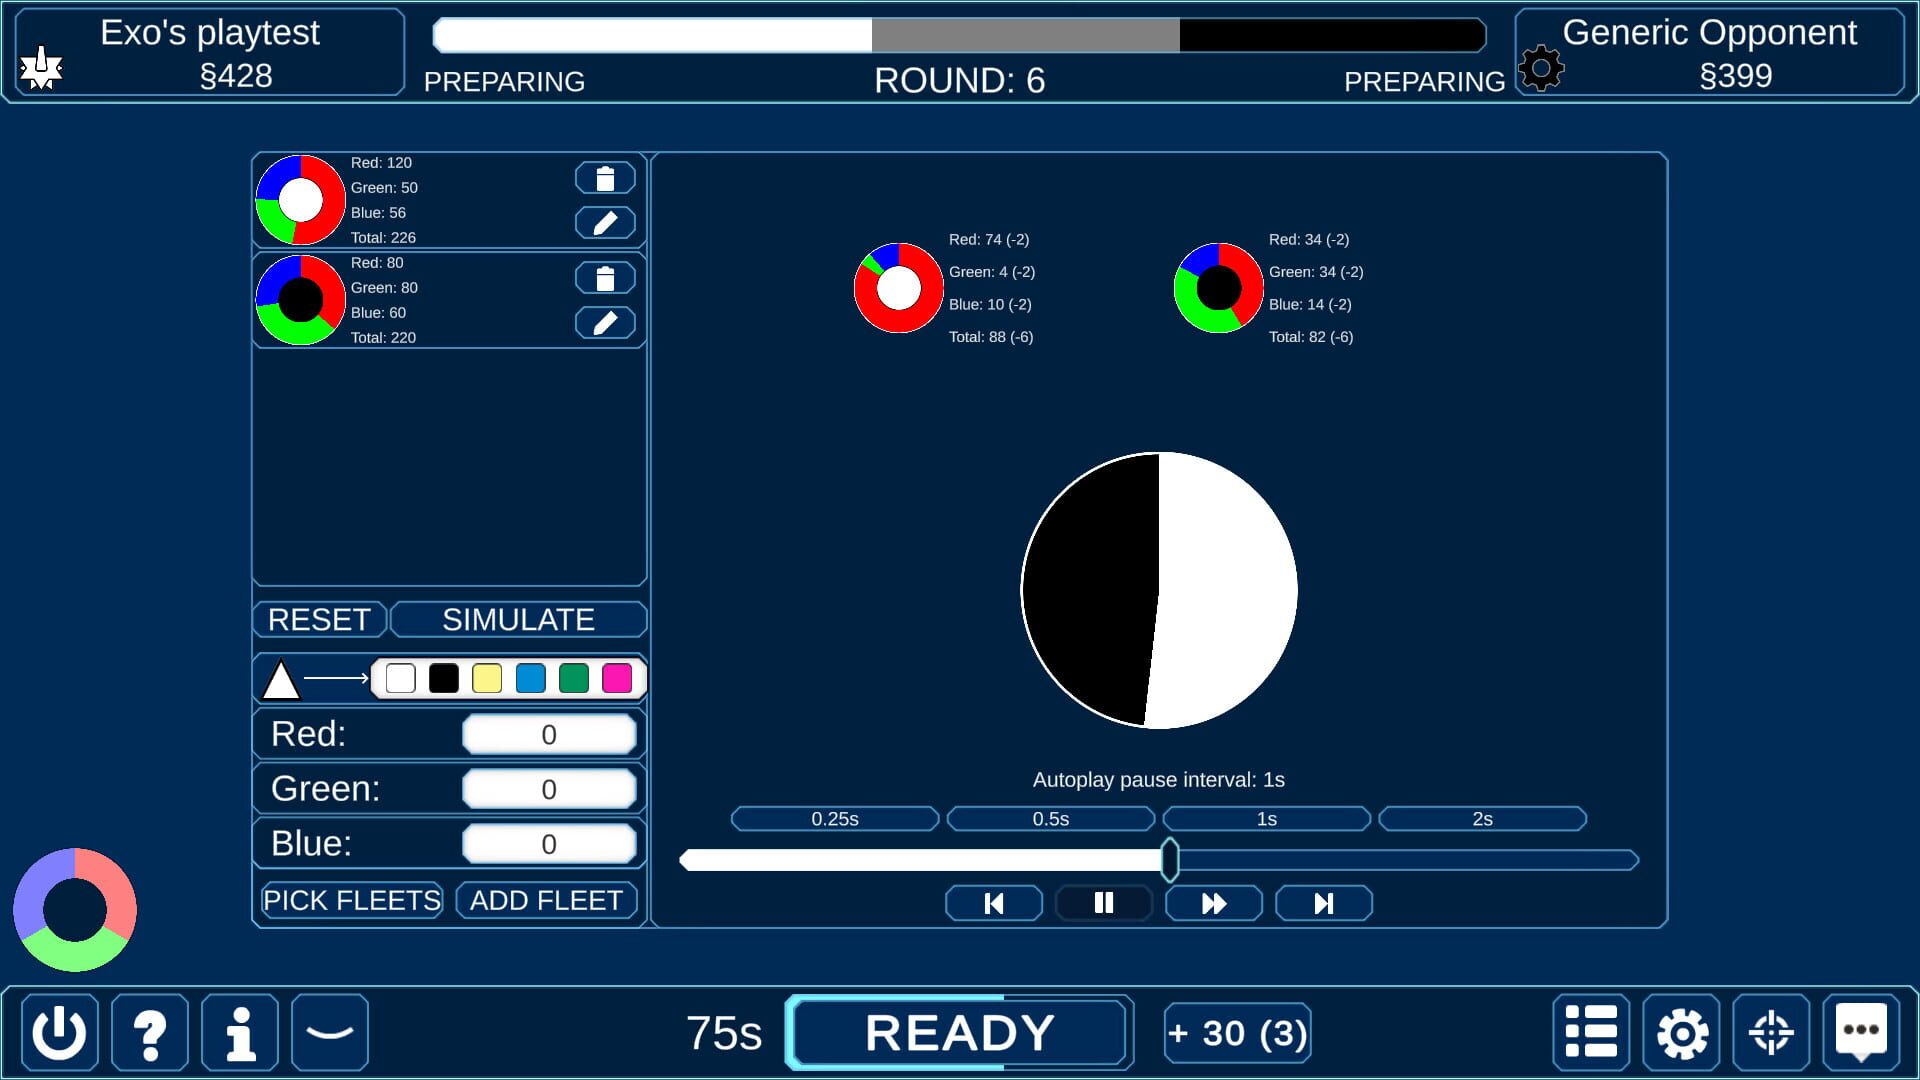Viewport: 1920px width, 1080px height.
Task: Open the chat bubble icon
Action: 1861,1032
